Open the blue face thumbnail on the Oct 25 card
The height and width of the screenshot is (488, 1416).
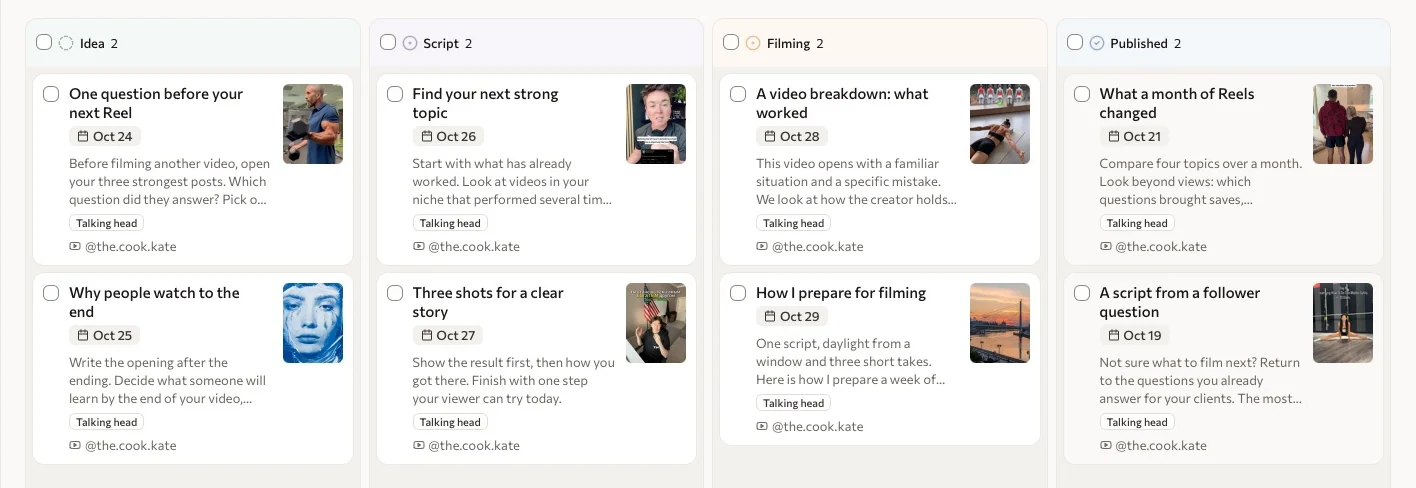[313, 323]
